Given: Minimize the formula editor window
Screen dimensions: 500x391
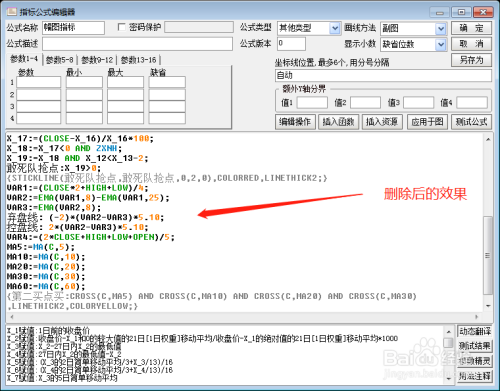Looking at the screenshot, I should click(x=439, y=12).
